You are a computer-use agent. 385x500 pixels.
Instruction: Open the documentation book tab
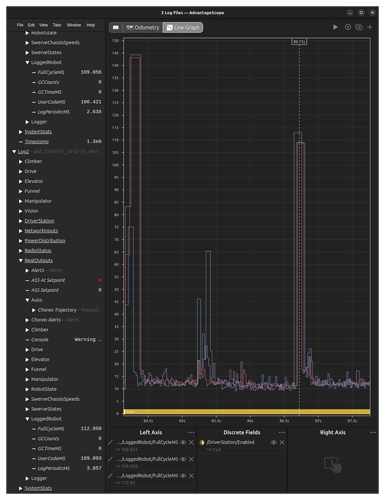[x=116, y=27]
